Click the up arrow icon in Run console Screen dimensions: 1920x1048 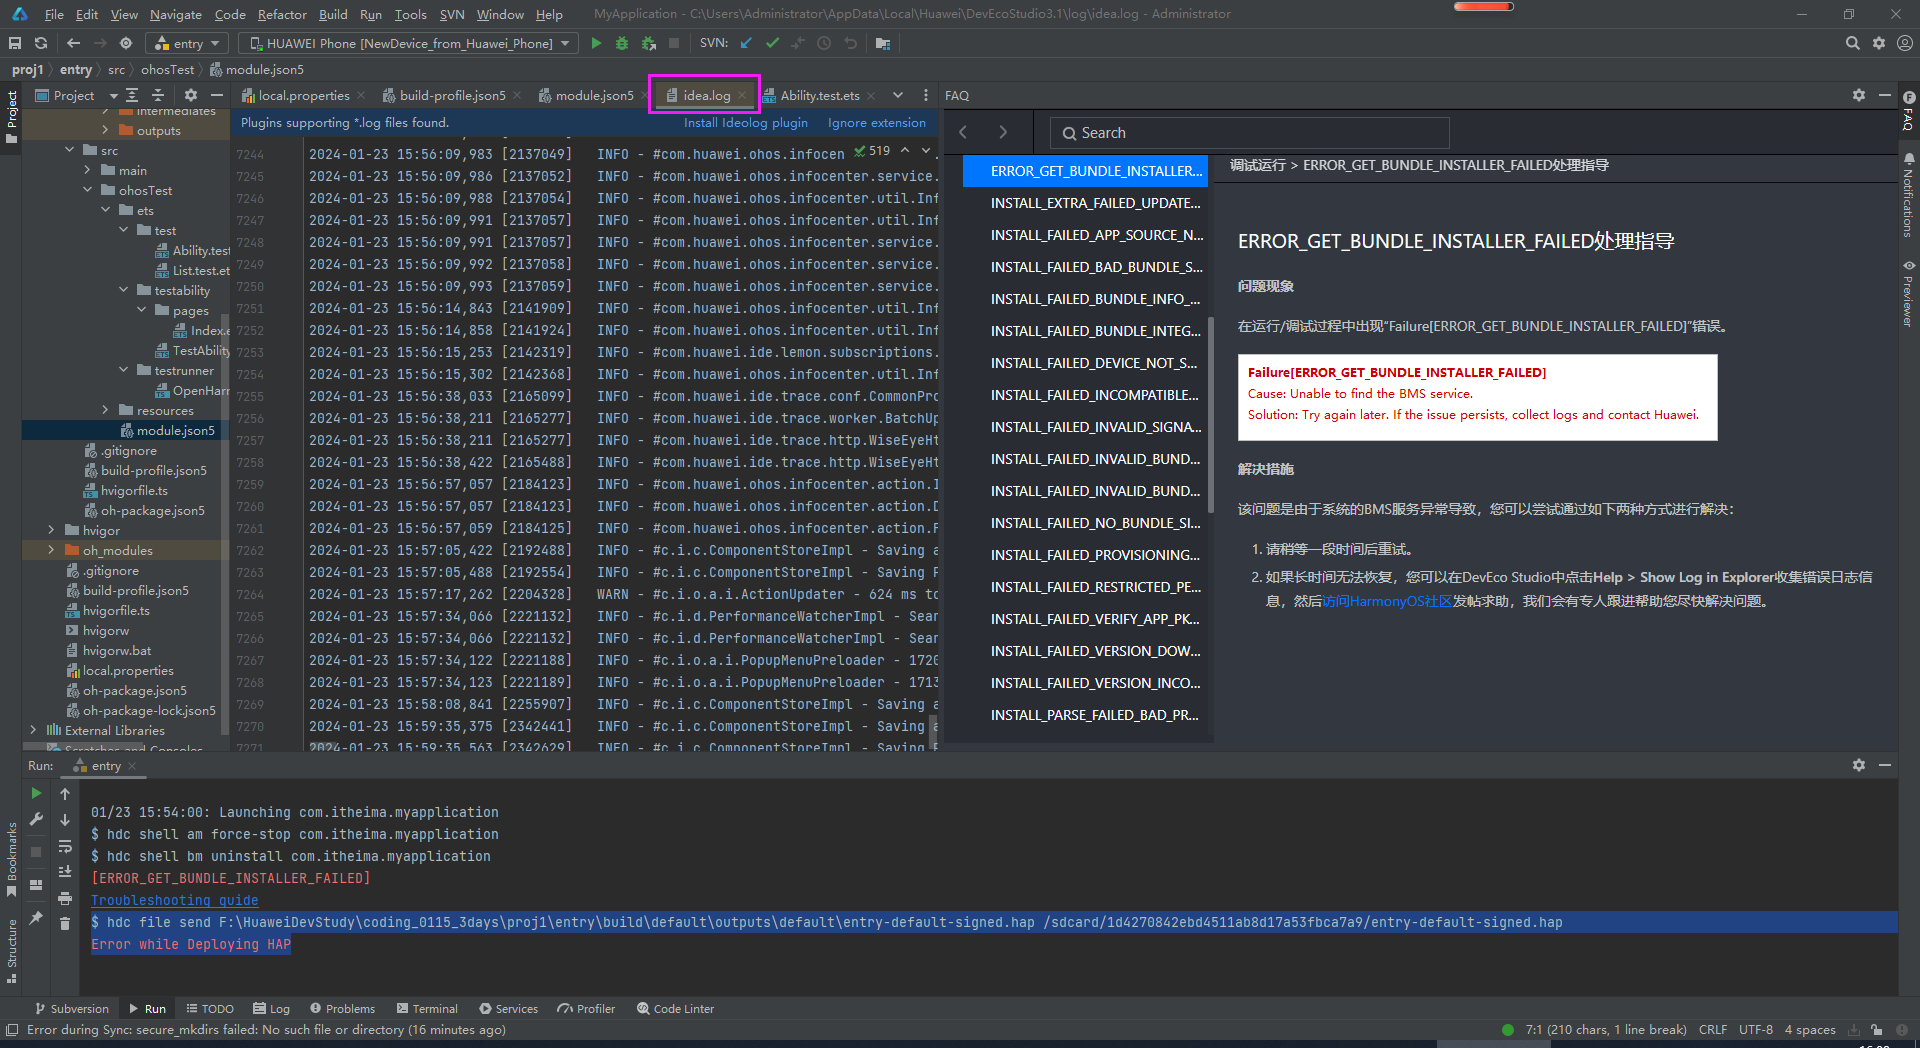pos(65,793)
